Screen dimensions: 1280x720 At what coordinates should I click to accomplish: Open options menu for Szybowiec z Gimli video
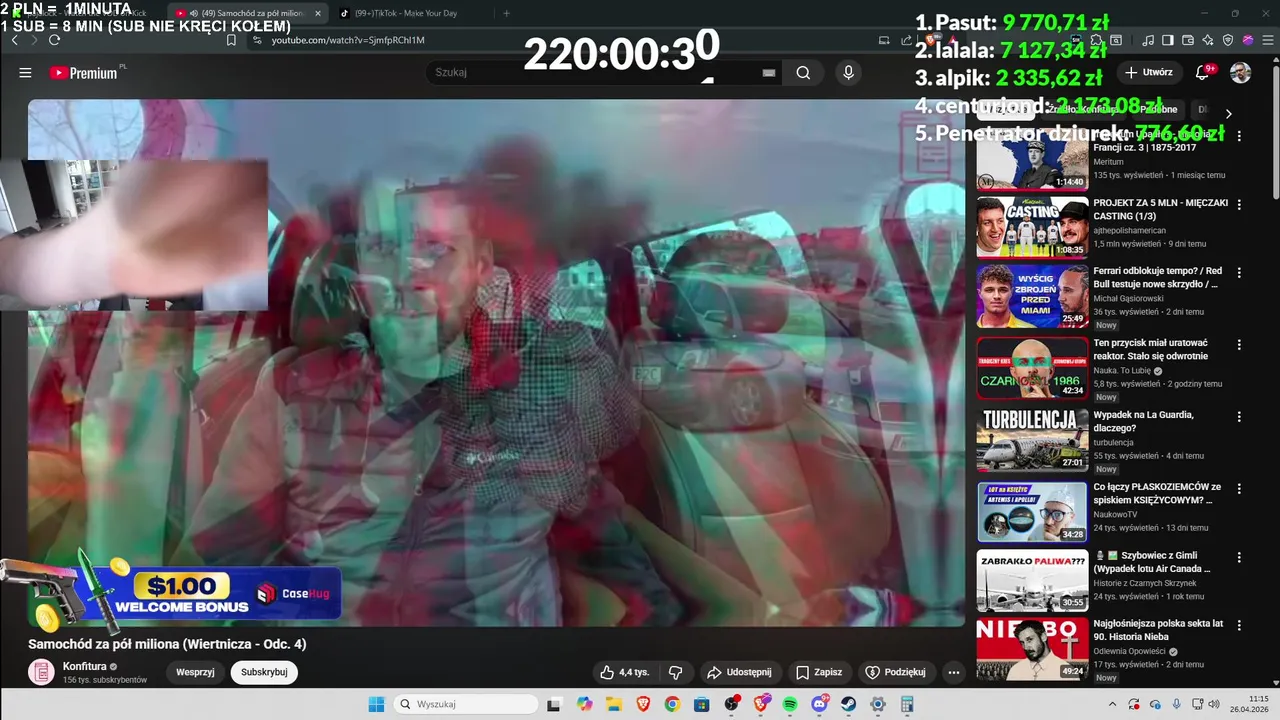(x=1239, y=557)
